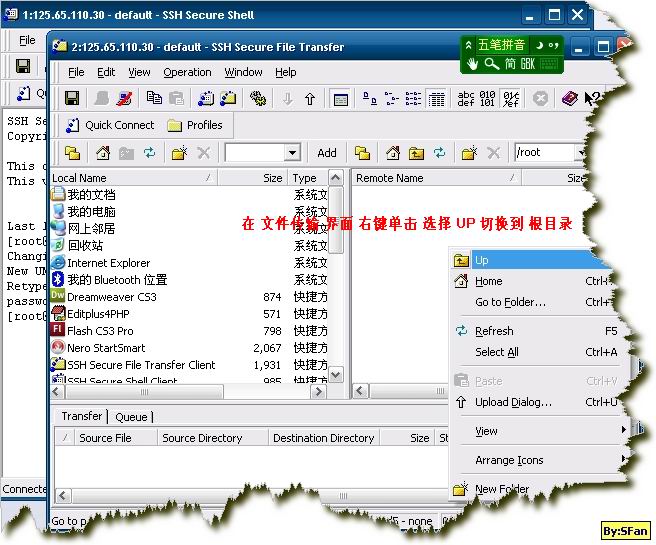Click the Help book icon
The width and height of the screenshot is (656, 545).
coord(569,99)
